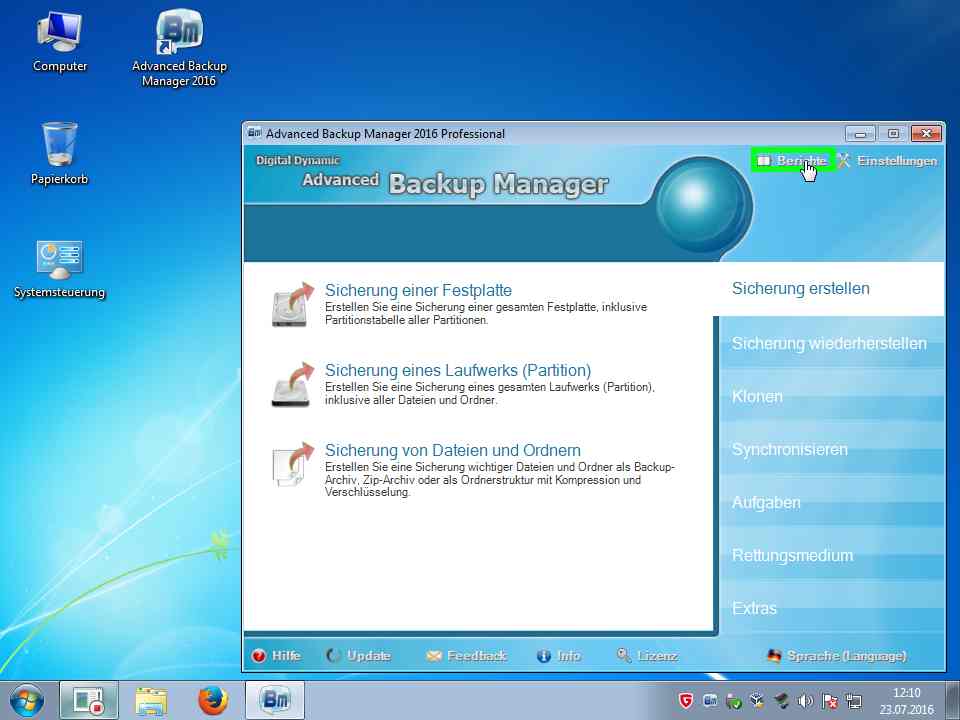Click the screen recorder taskbar icon
This screenshot has width=960, height=720.
(x=89, y=701)
